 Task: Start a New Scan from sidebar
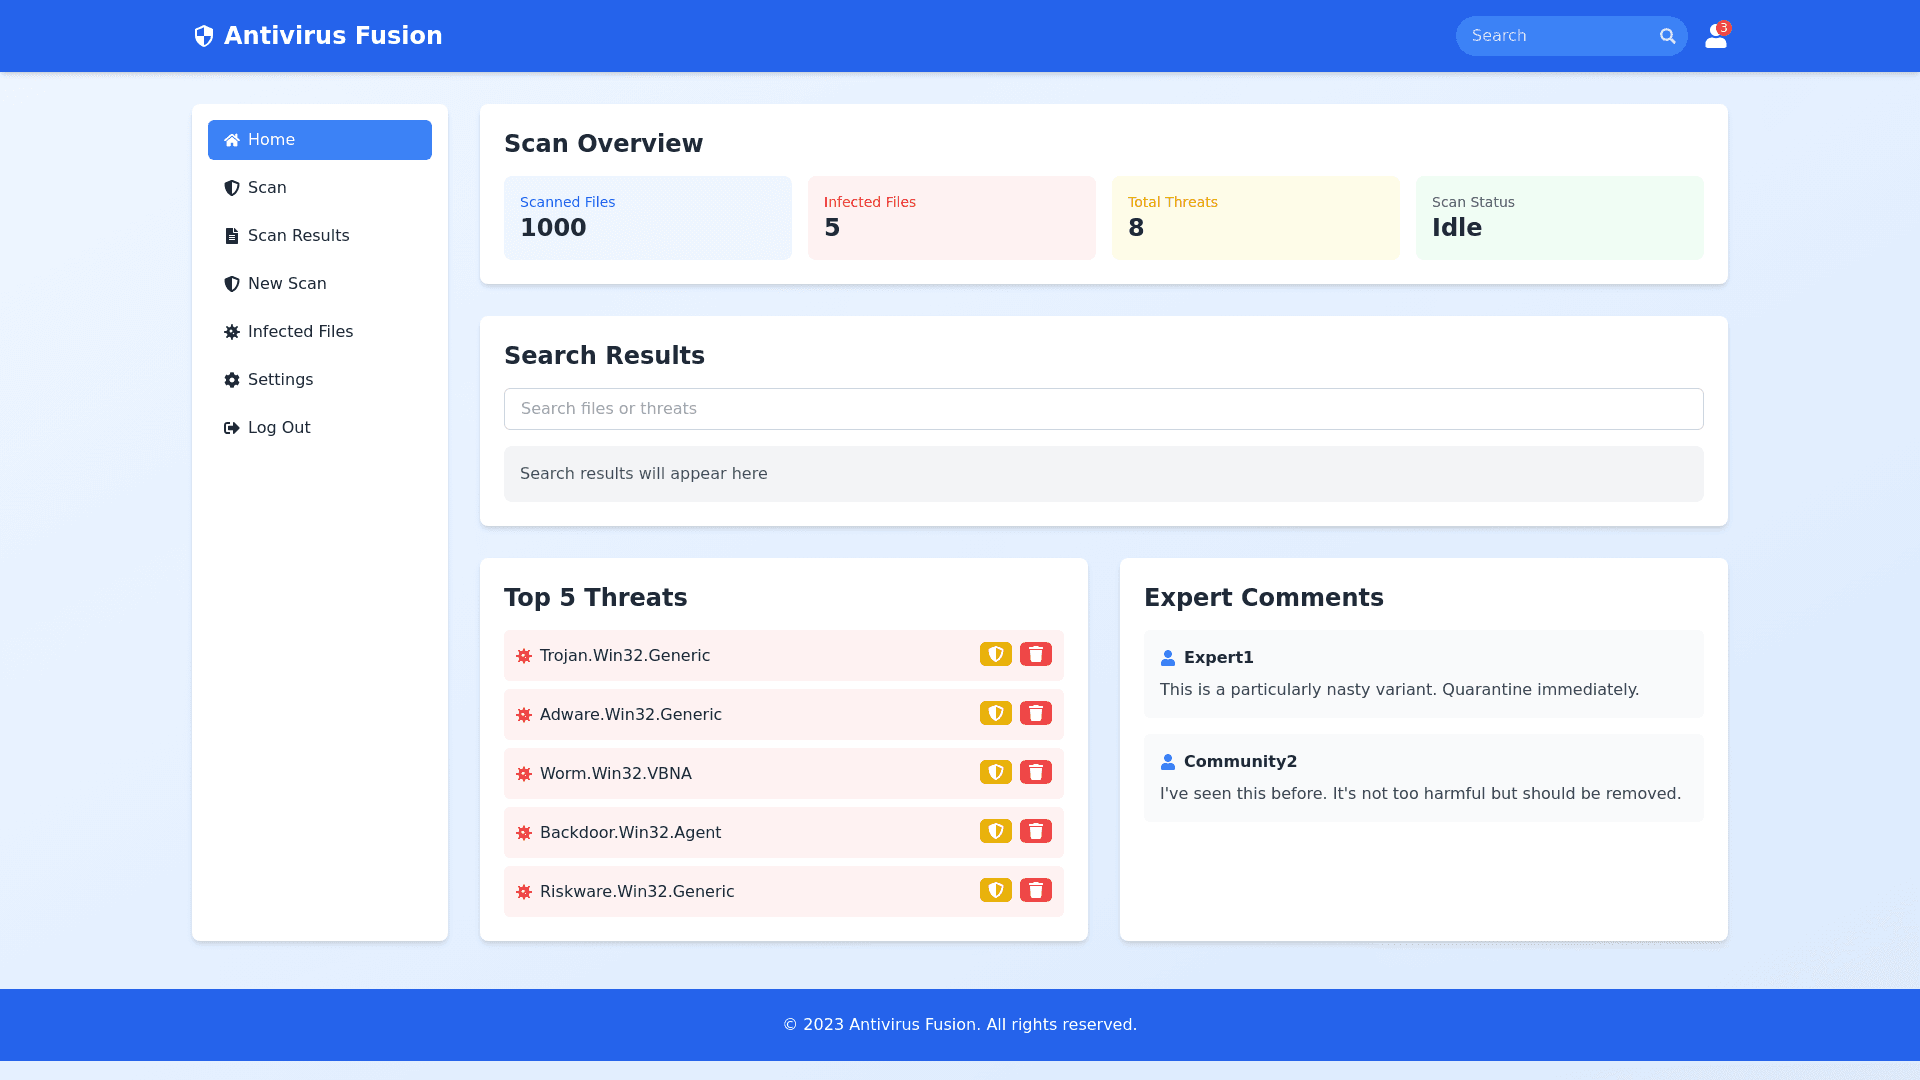(x=319, y=284)
